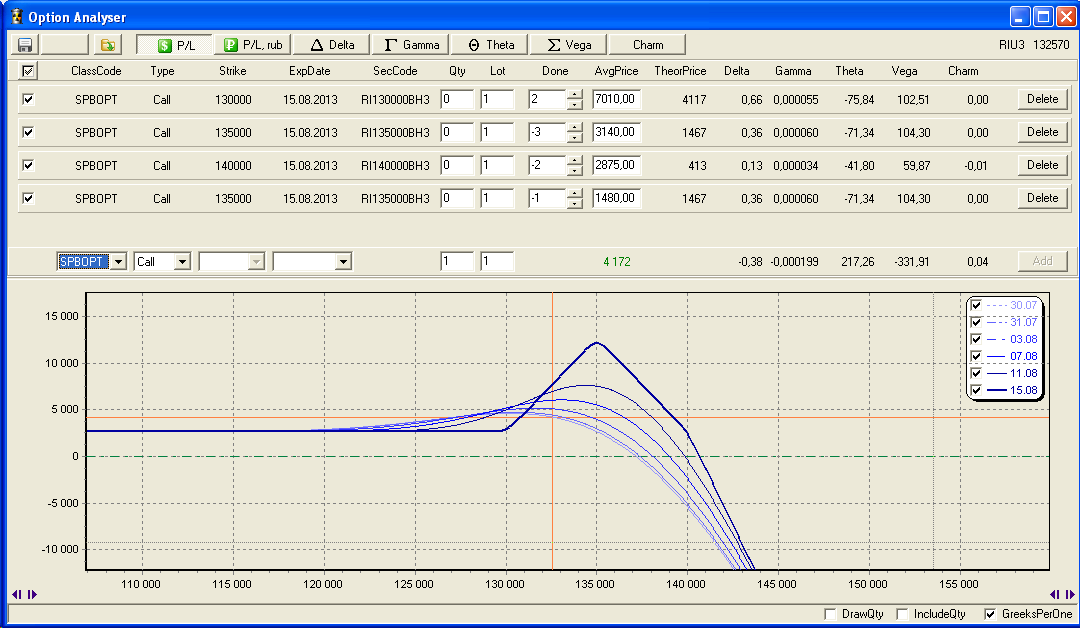Screen dimensions: 1080x628
Task: Select the Charm chart button
Action: (648, 45)
